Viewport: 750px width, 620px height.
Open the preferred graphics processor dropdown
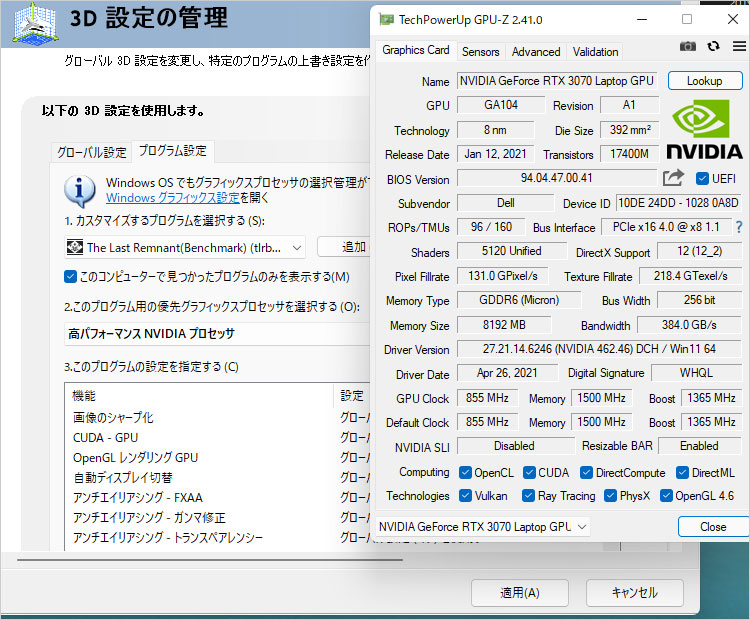[217, 333]
